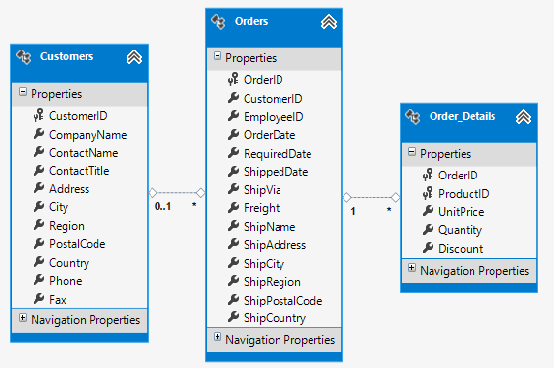Select the ShipAddress property
Screen dimensions: 554x368
pos(275,245)
